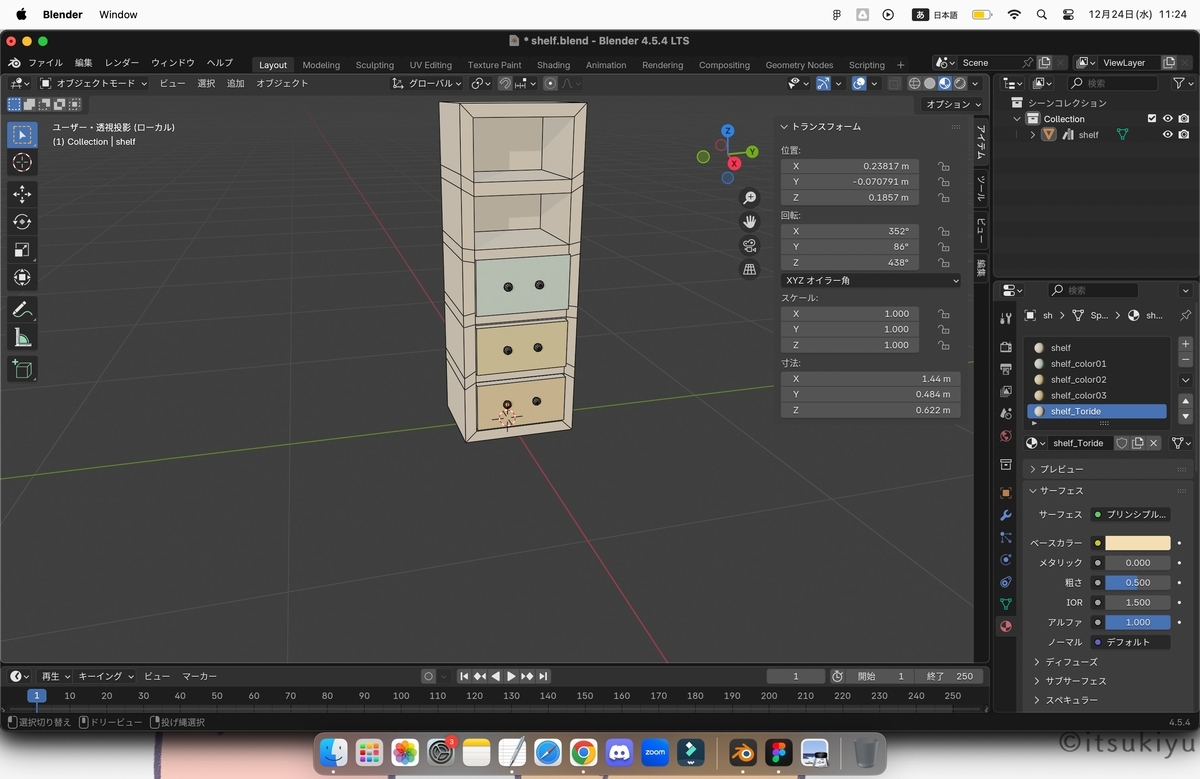Viewport: 1200px width, 779px height.
Task: Open the Render properties tab
Action: (1006, 347)
